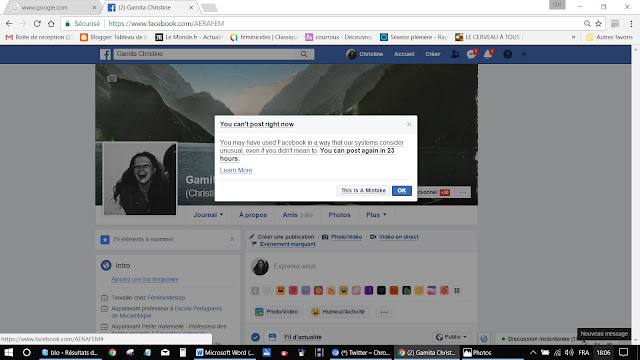Click the Photo/Vidéo button below composer
This screenshot has width=640, height=360.
click(x=277, y=312)
